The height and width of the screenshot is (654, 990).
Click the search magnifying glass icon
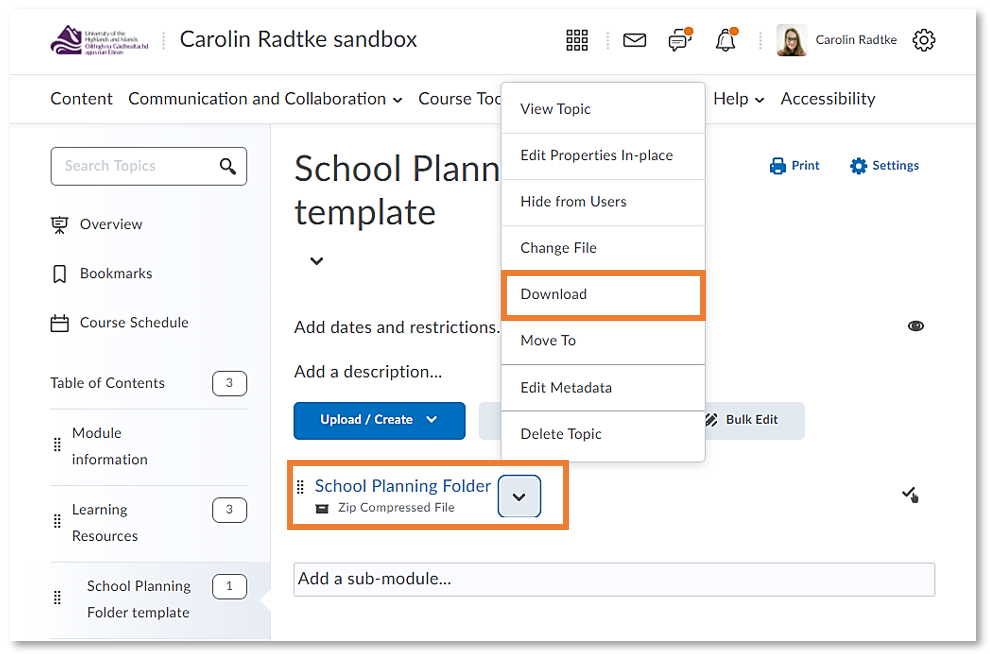click(227, 166)
